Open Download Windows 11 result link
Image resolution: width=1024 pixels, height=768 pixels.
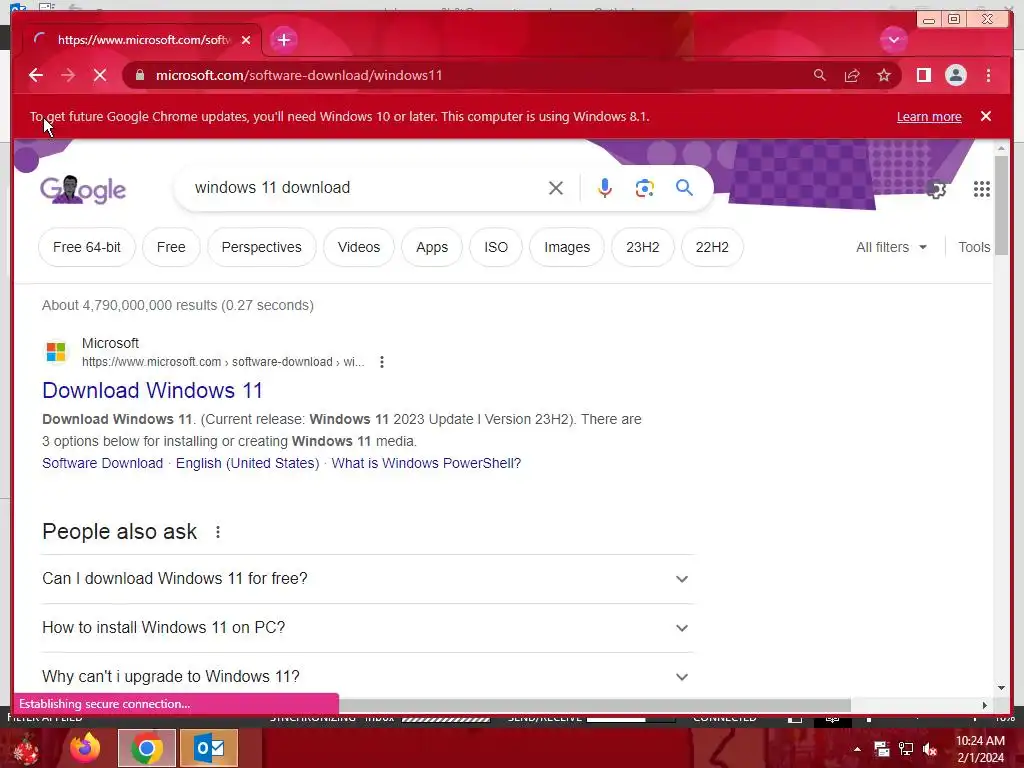tap(152, 391)
